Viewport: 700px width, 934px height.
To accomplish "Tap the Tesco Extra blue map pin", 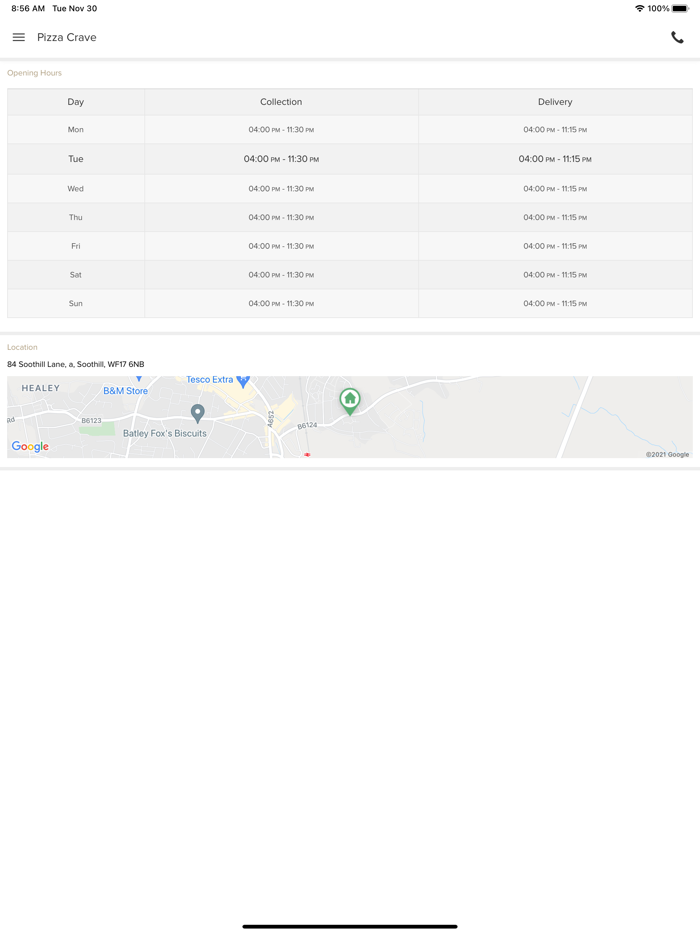I will [243, 381].
